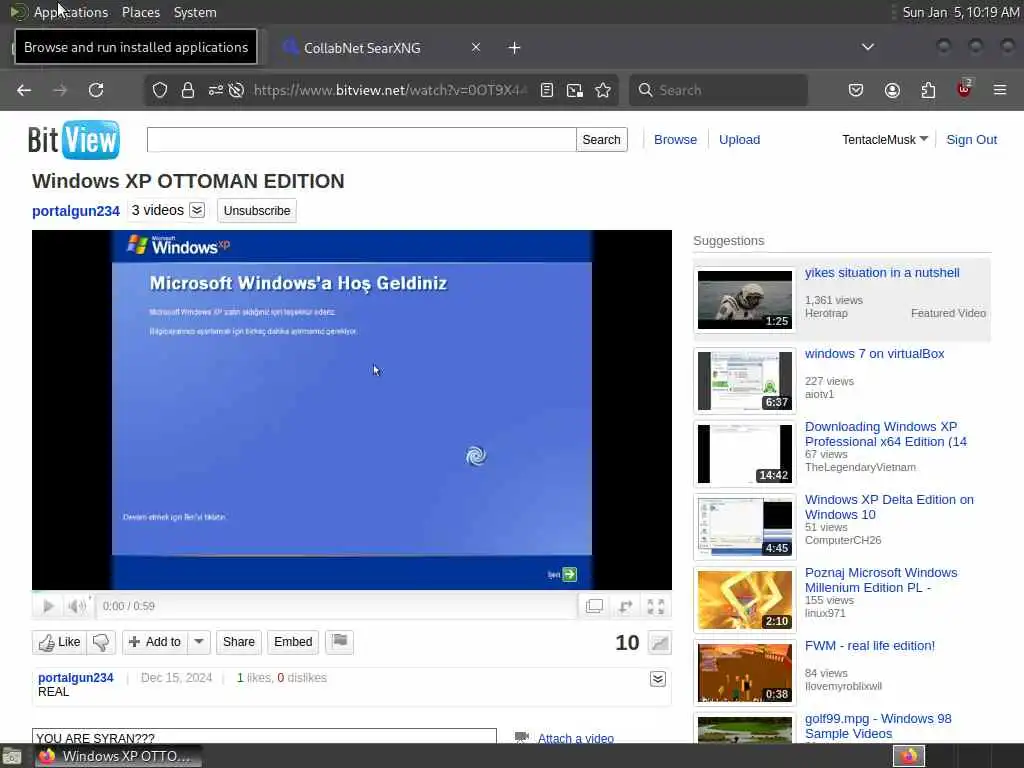The image size is (1024, 768).
Task: Close the CollabNet SearXNG tab
Action: click(476, 47)
